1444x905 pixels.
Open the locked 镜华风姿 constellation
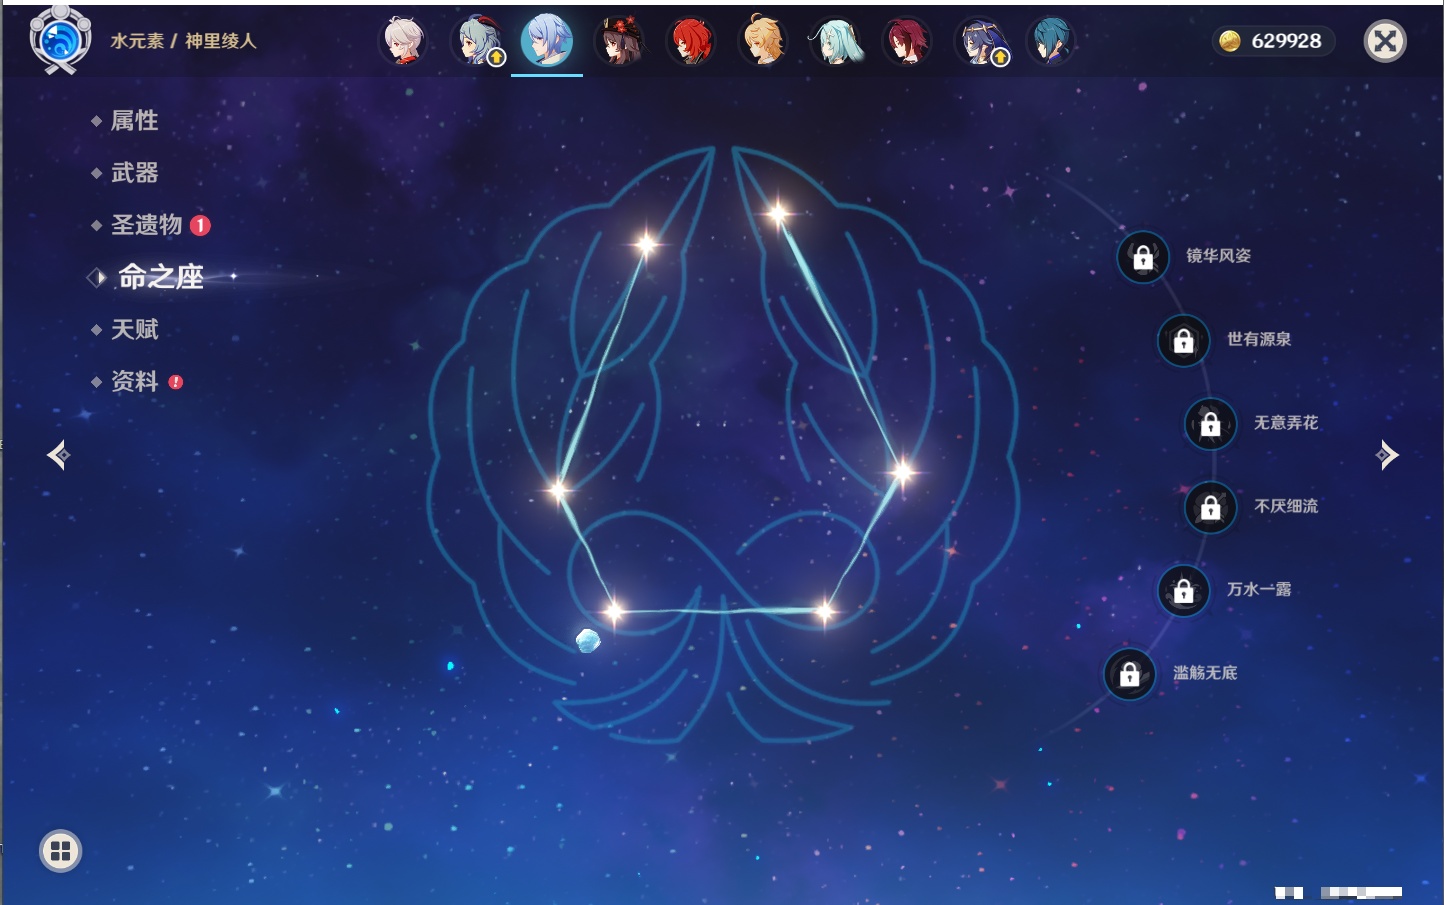(1143, 257)
